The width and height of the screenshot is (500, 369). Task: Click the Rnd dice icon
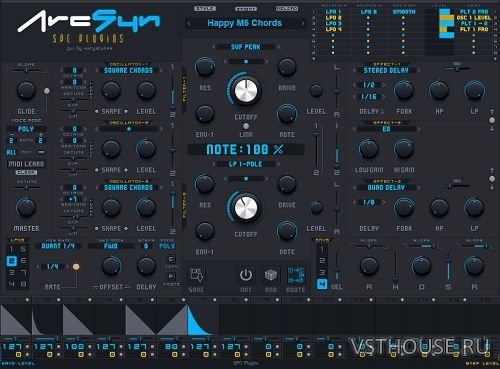click(x=271, y=275)
